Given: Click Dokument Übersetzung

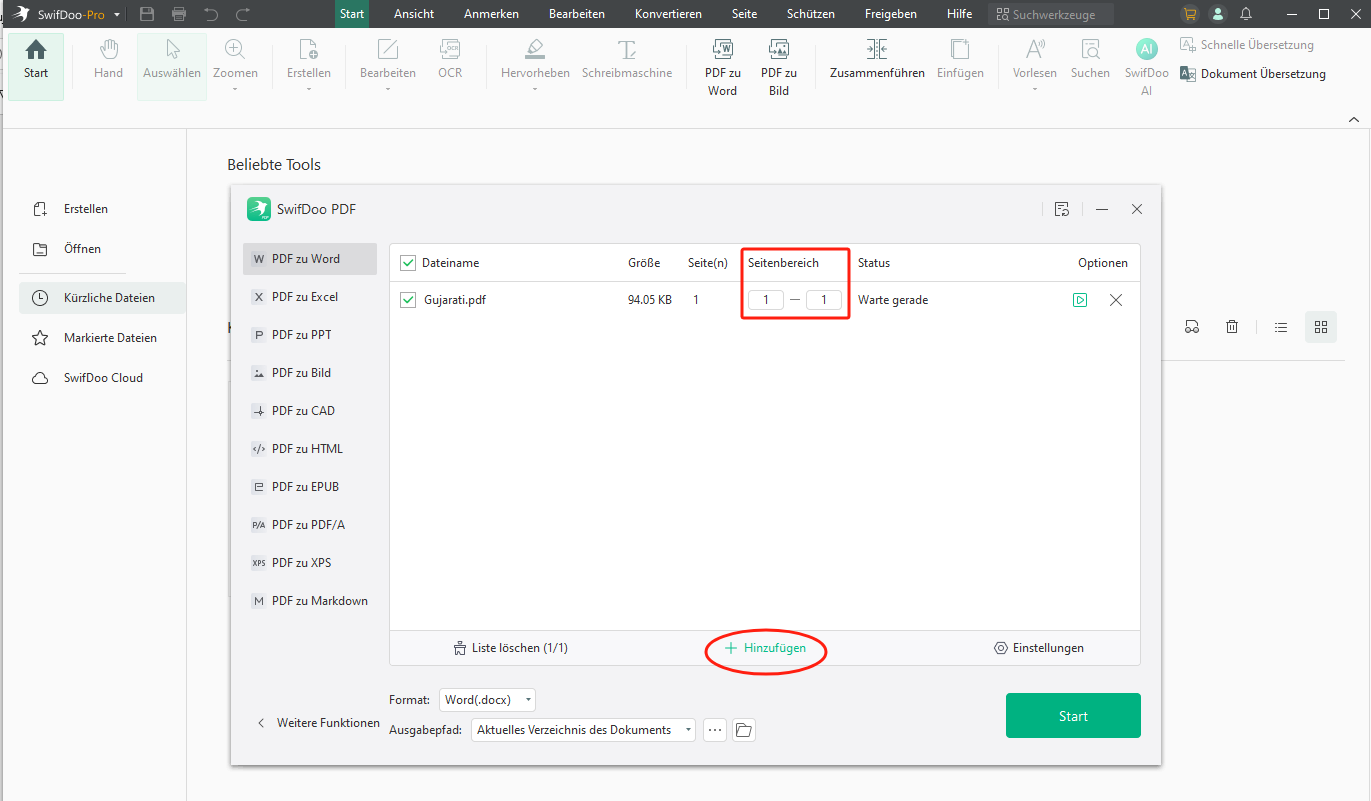Looking at the screenshot, I should pyautogui.click(x=1253, y=74).
